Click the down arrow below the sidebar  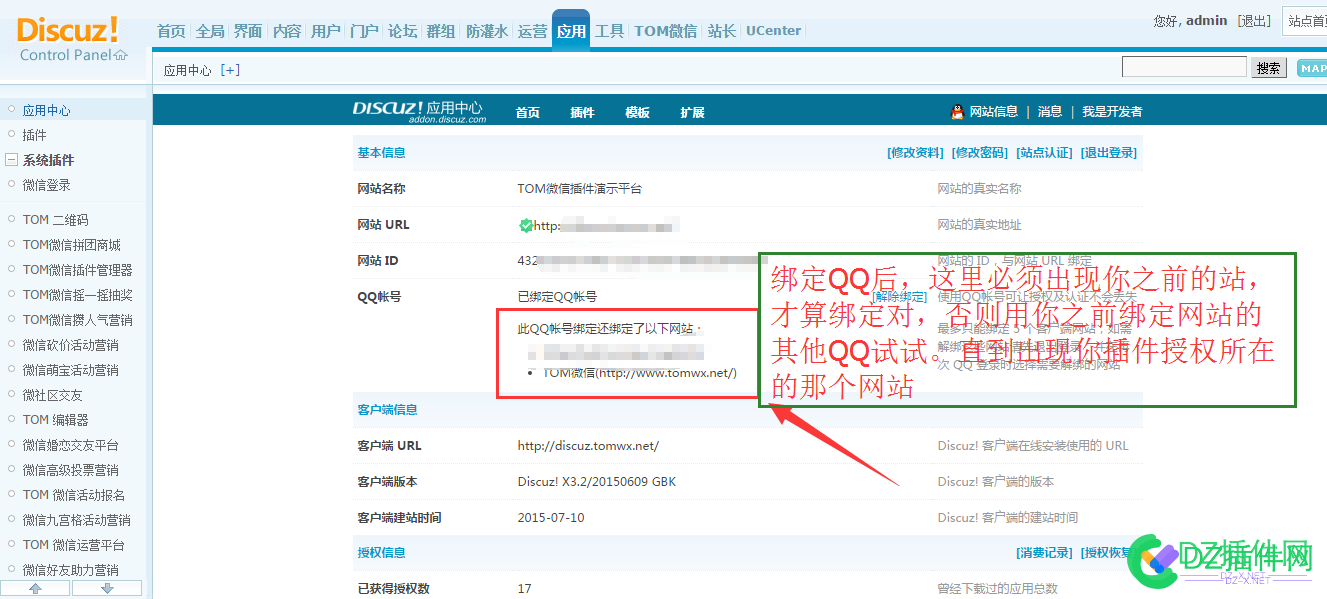tap(108, 588)
